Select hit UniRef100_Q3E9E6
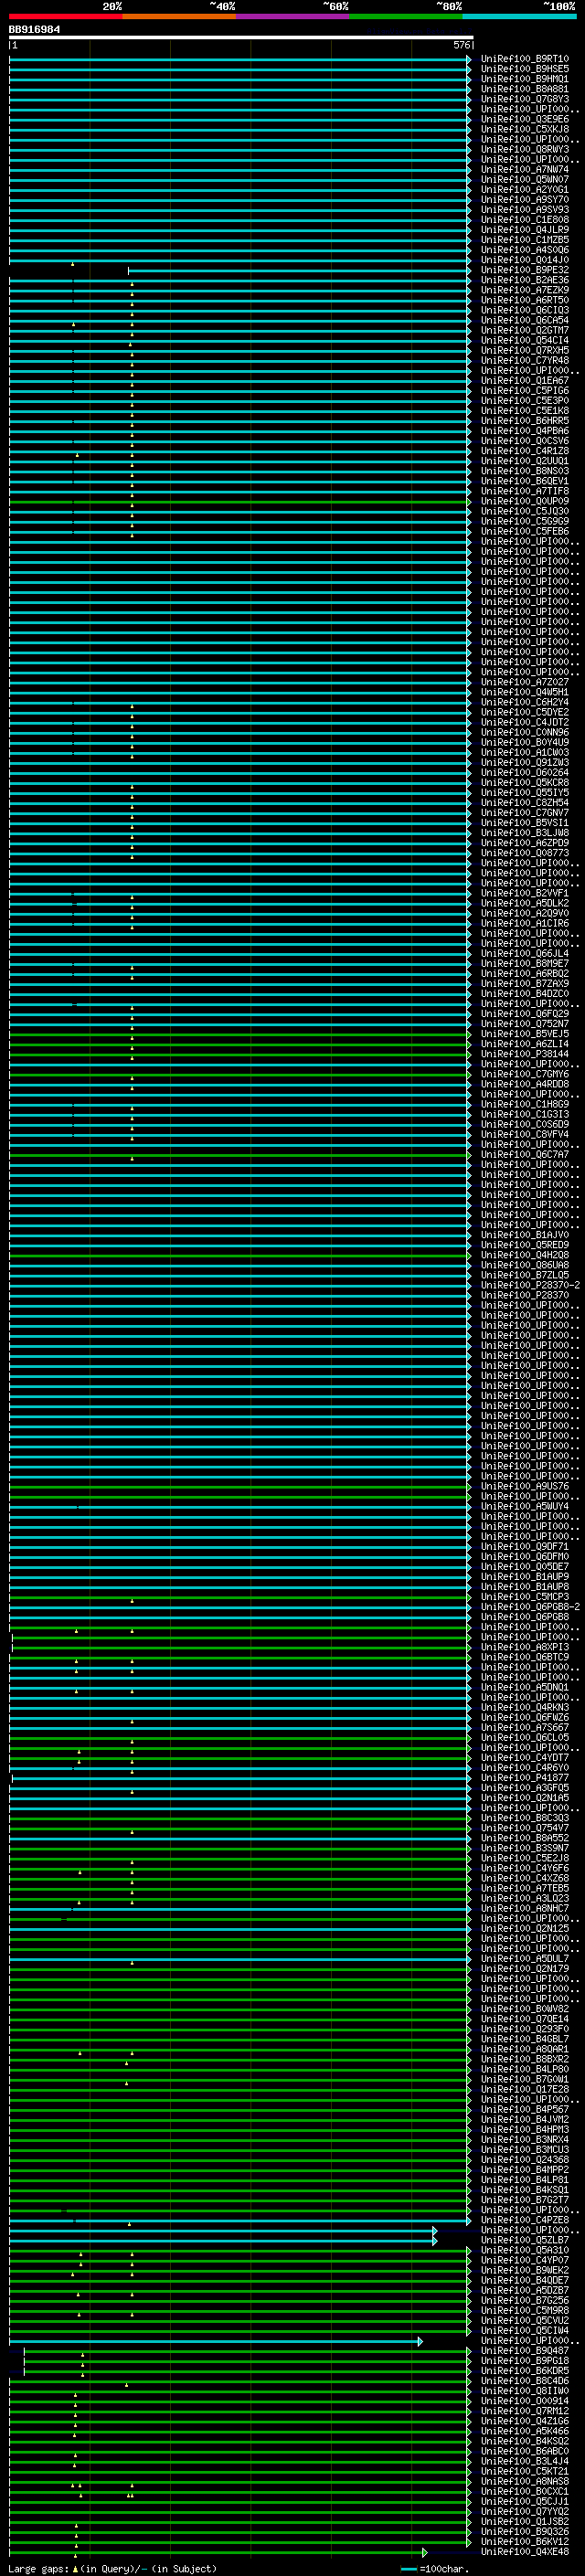This screenshot has width=585, height=2576. tap(524, 119)
